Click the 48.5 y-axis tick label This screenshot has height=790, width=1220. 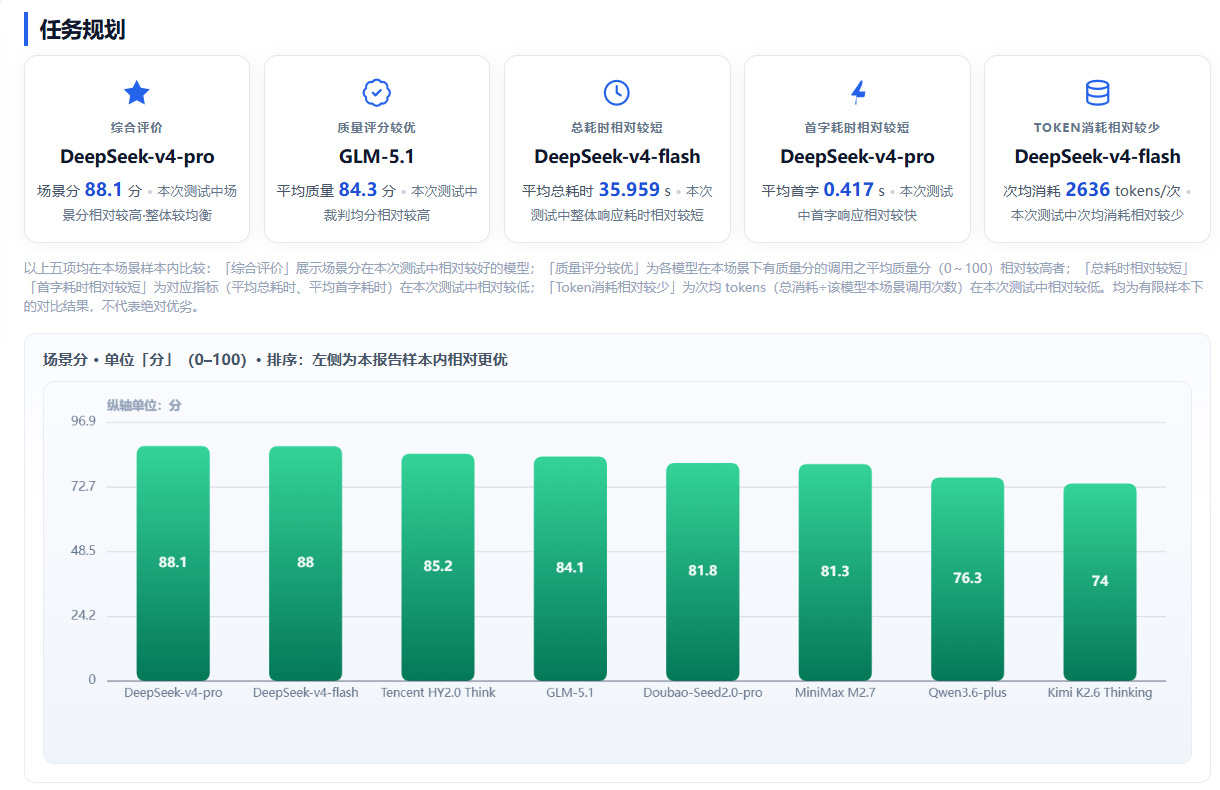click(84, 551)
